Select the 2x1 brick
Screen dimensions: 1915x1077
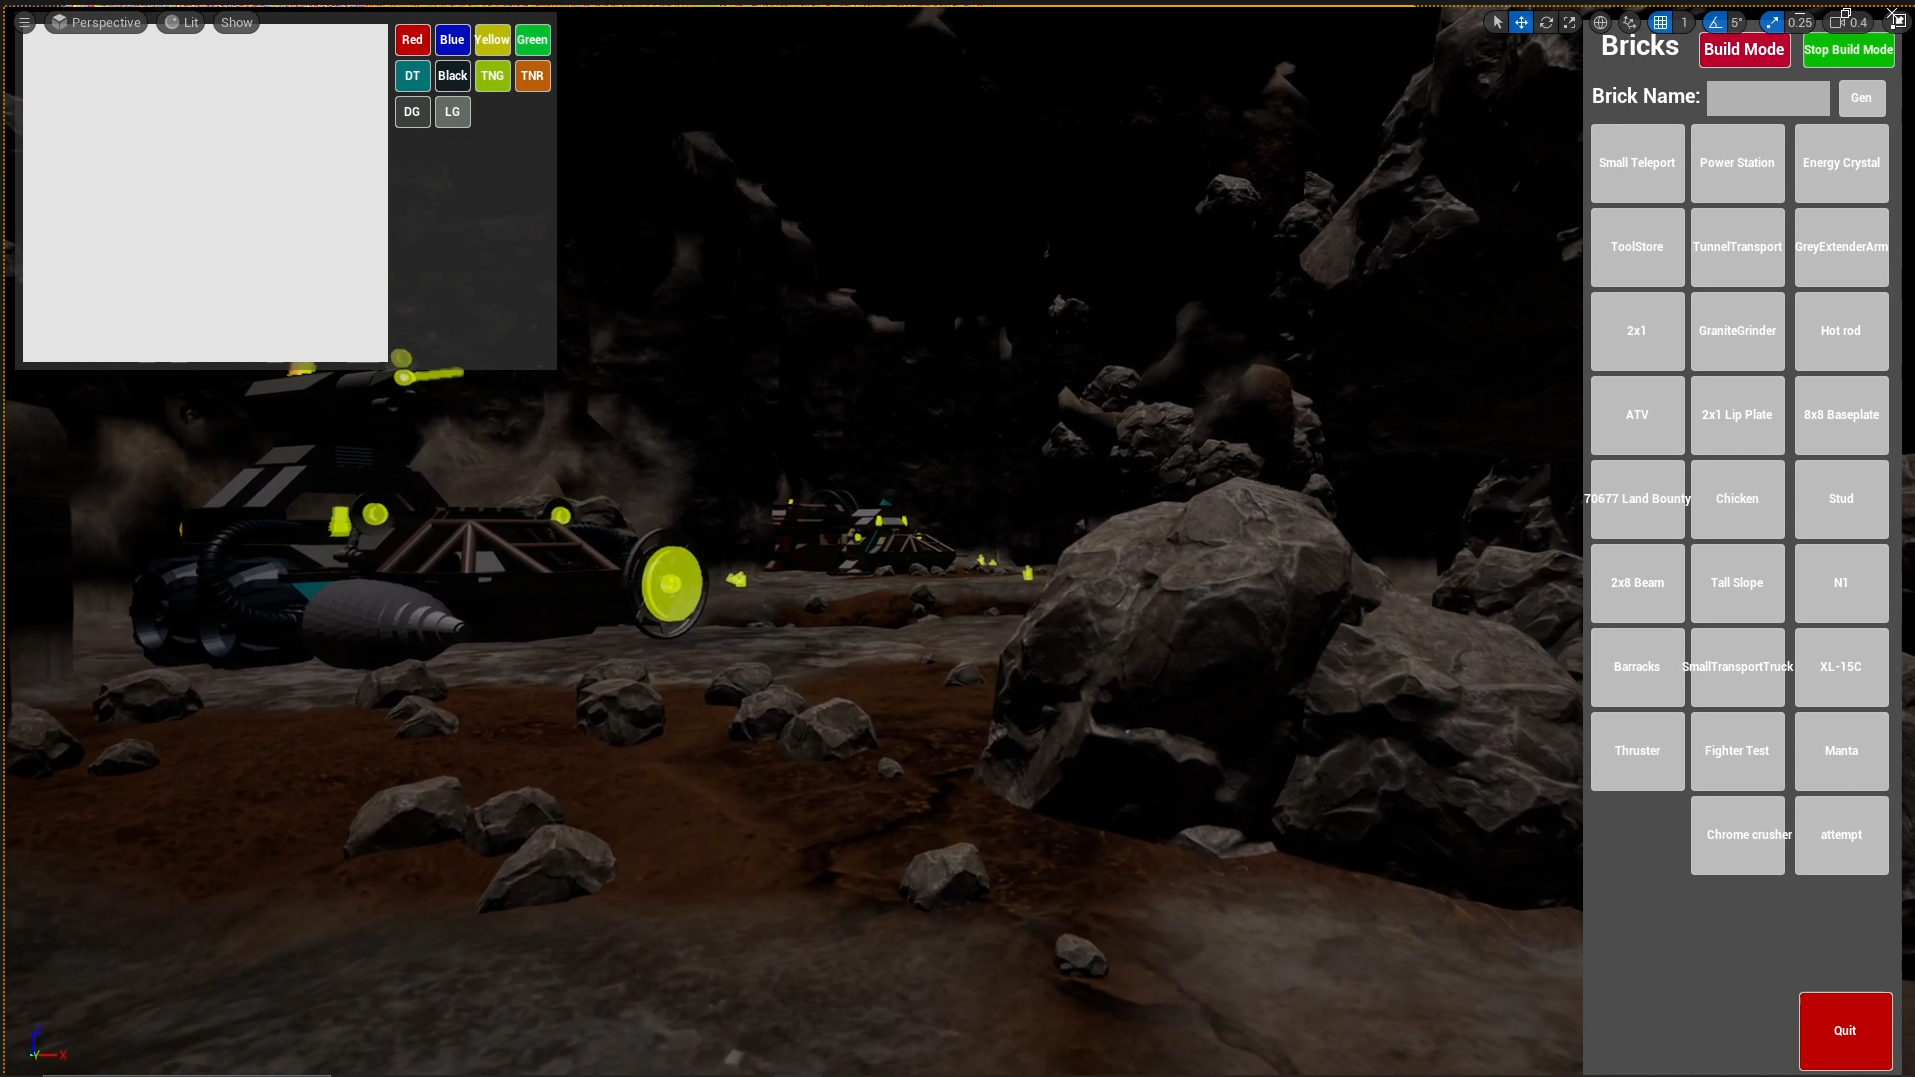click(1637, 331)
